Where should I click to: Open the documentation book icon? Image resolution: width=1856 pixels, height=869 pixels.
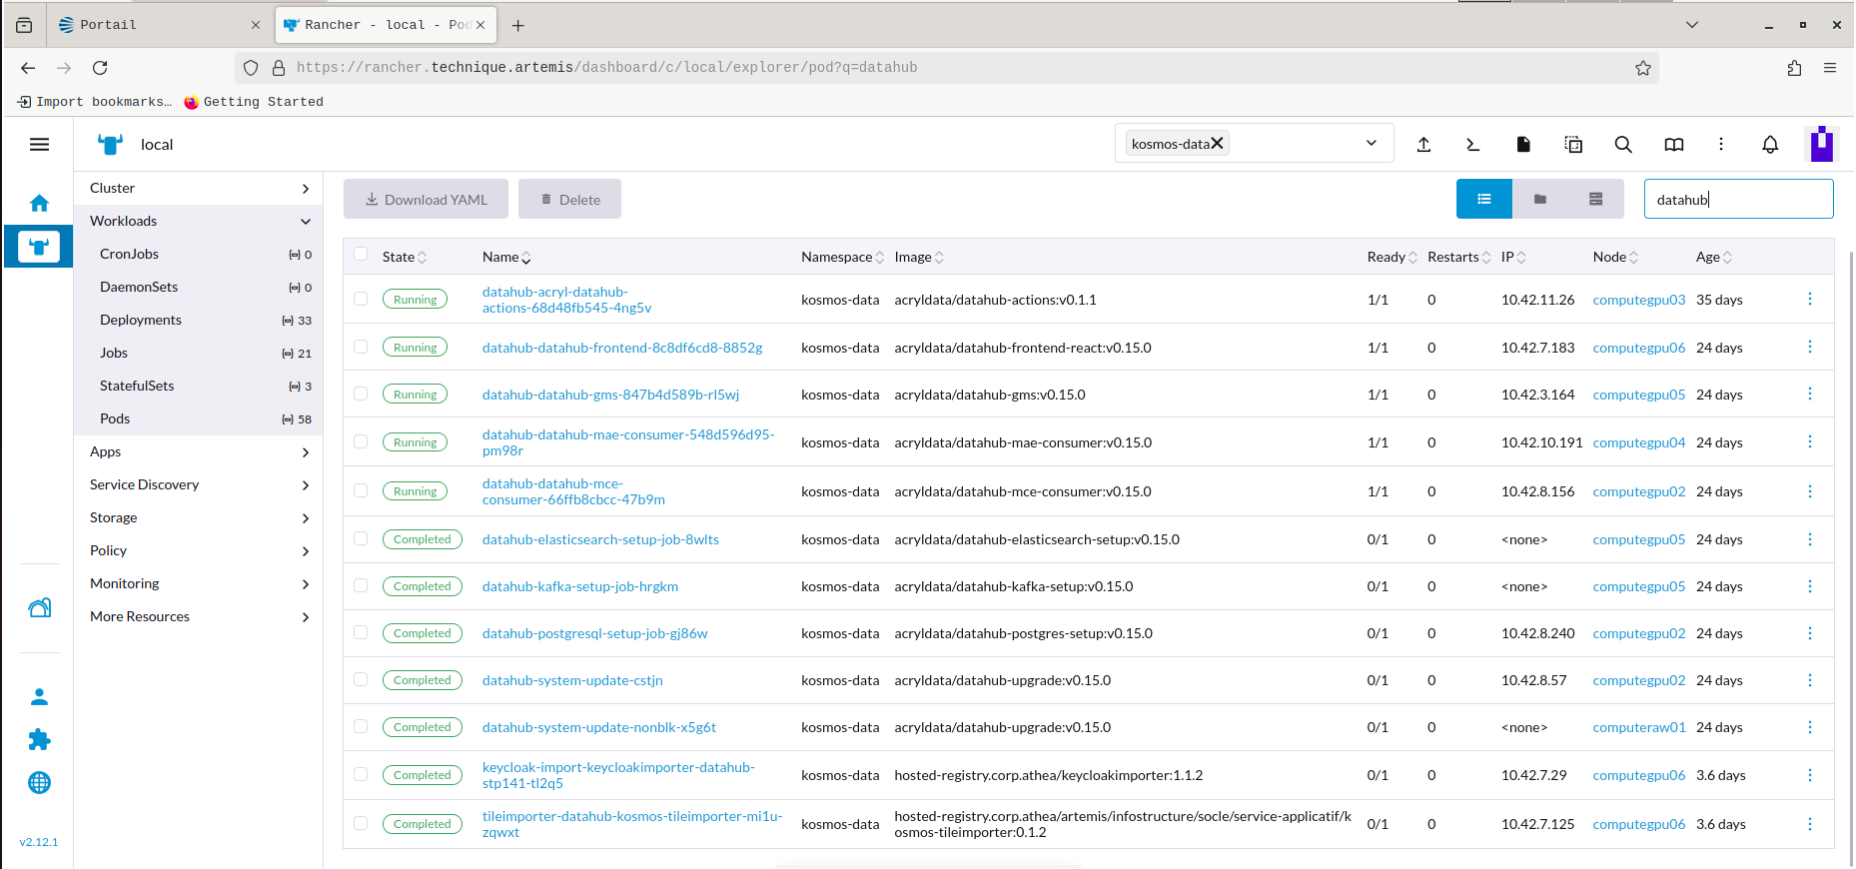[x=1673, y=145]
